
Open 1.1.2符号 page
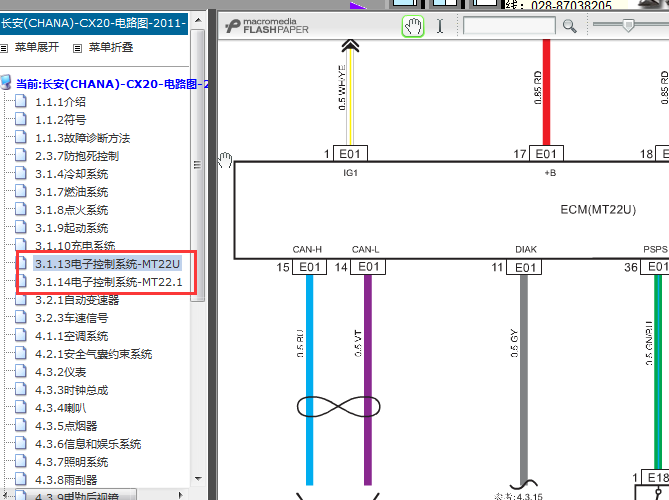[60, 120]
